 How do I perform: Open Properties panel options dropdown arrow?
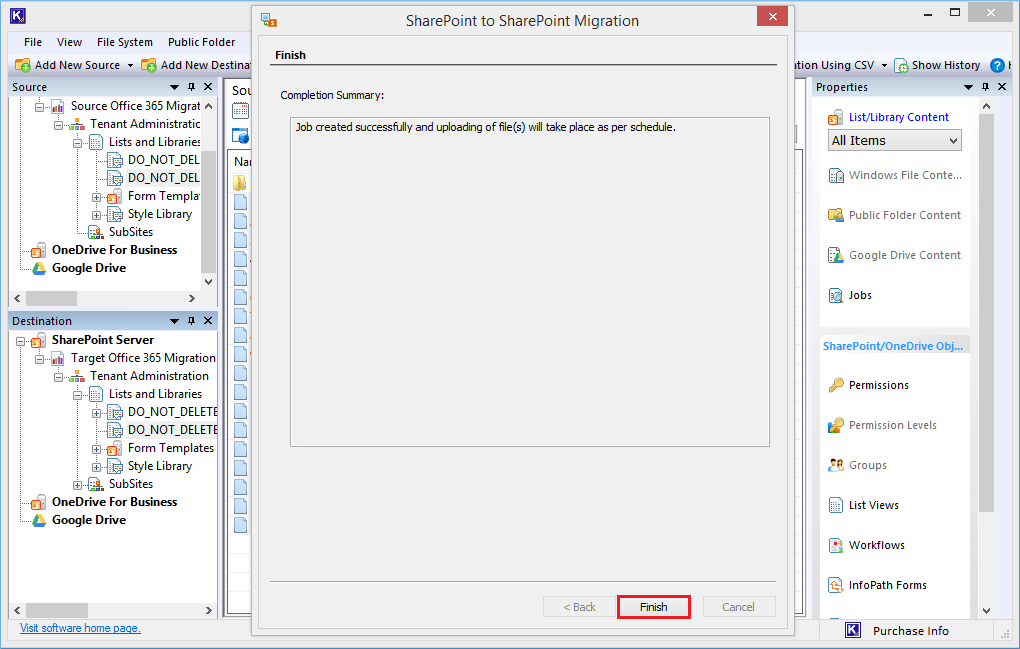click(968, 87)
